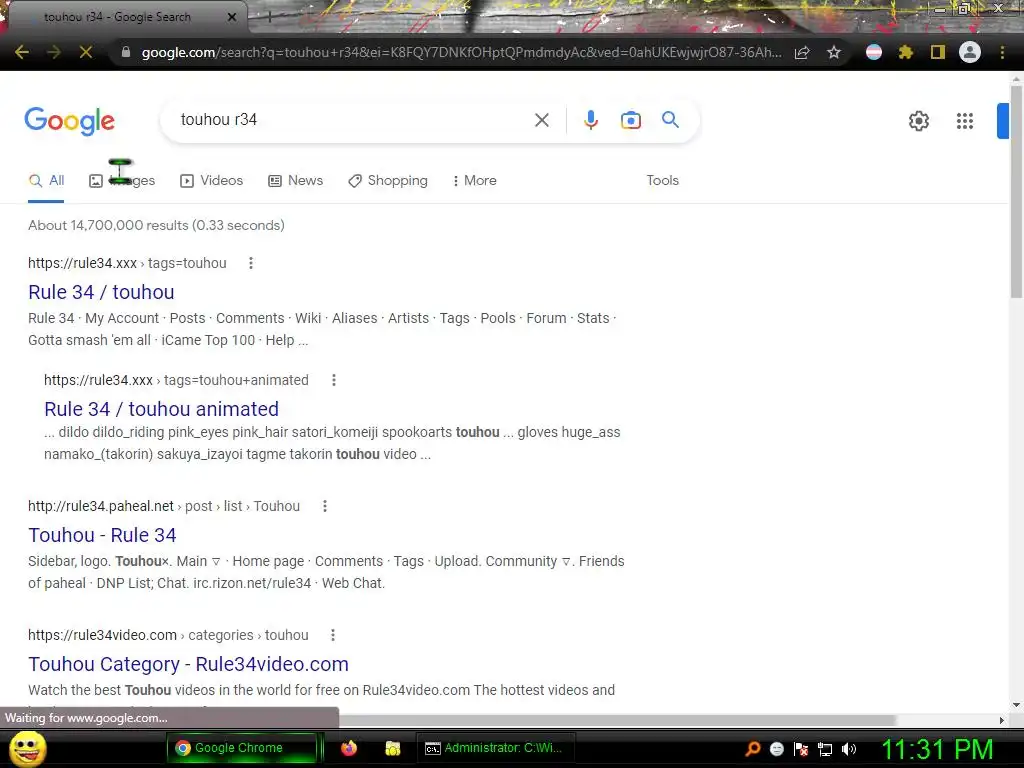Open the smiley face start button
Screen dimensions: 1024x768
28,748
